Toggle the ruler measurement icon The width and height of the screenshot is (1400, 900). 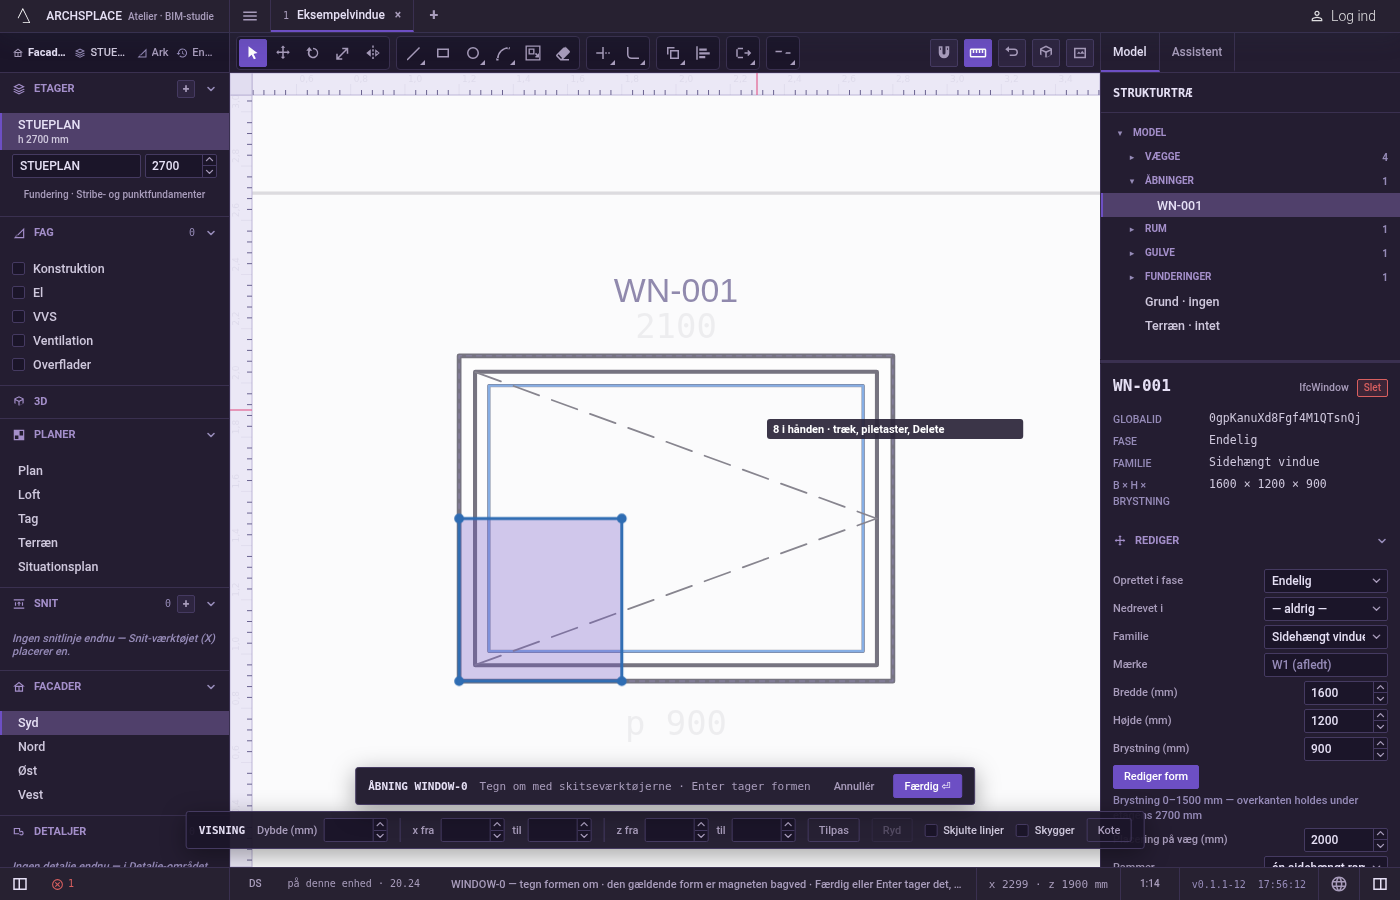click(978, 53)
